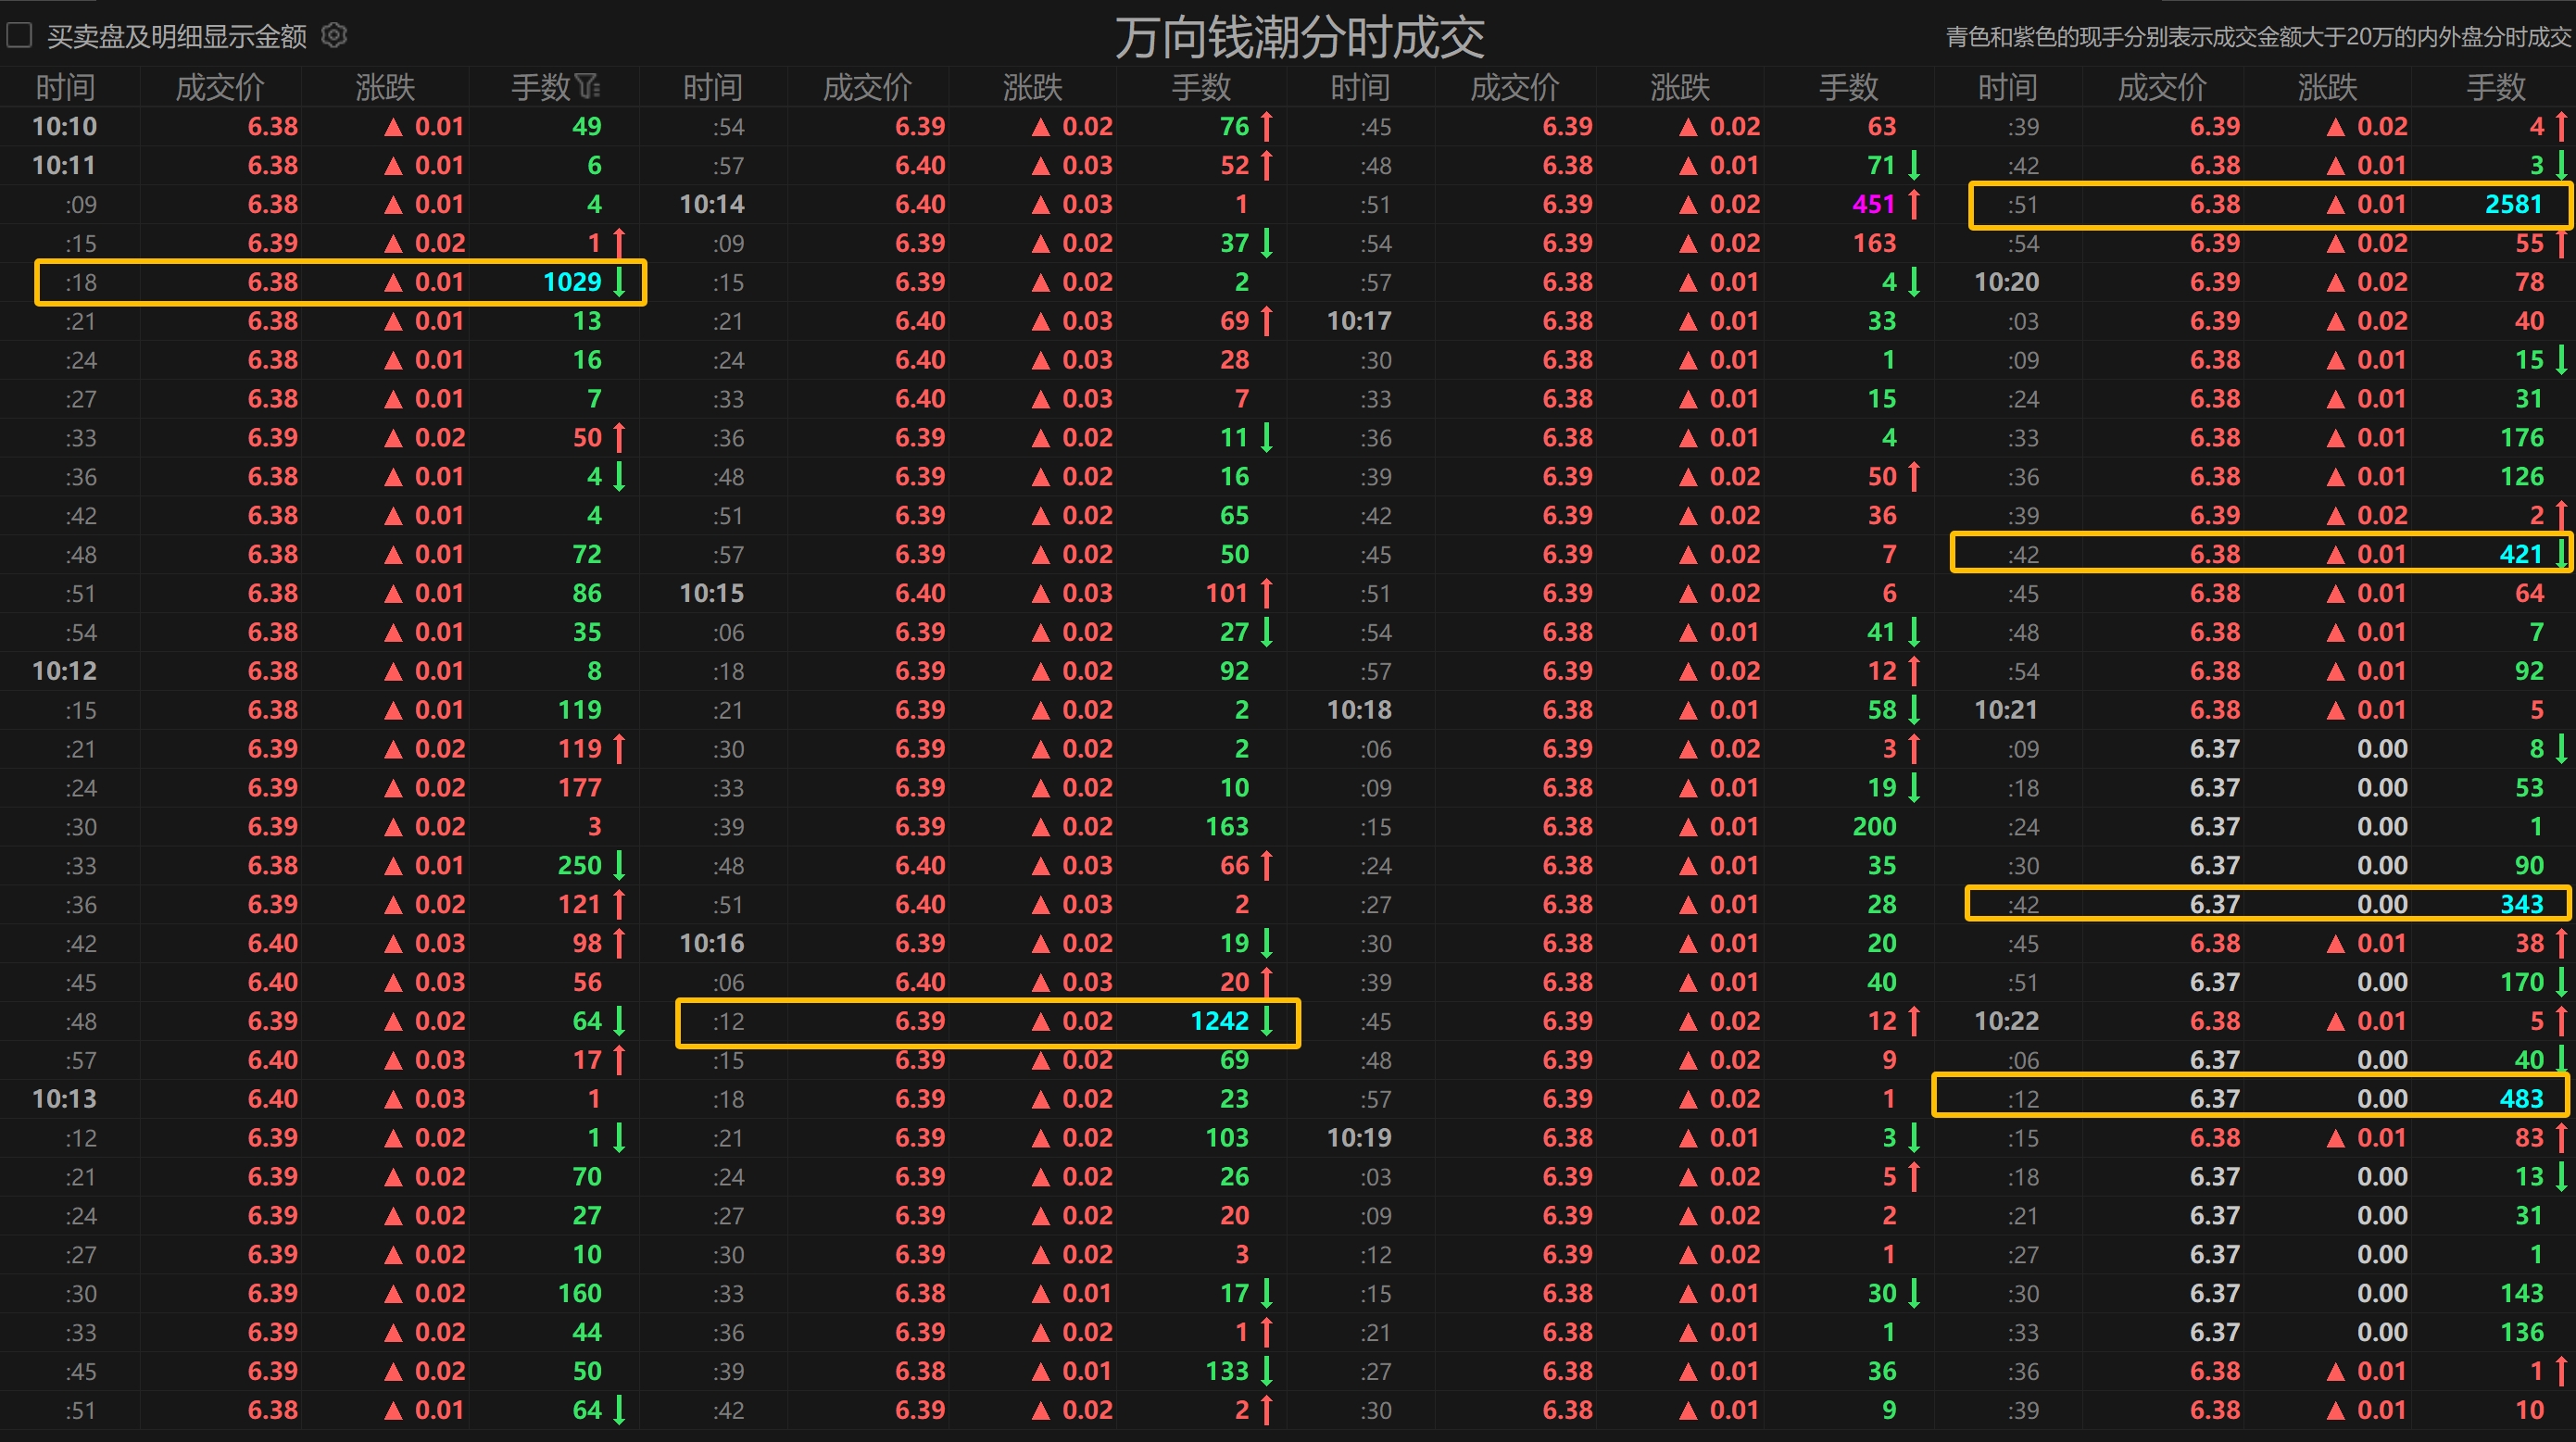Click the green 170 volume cell

coord(2521,983)
